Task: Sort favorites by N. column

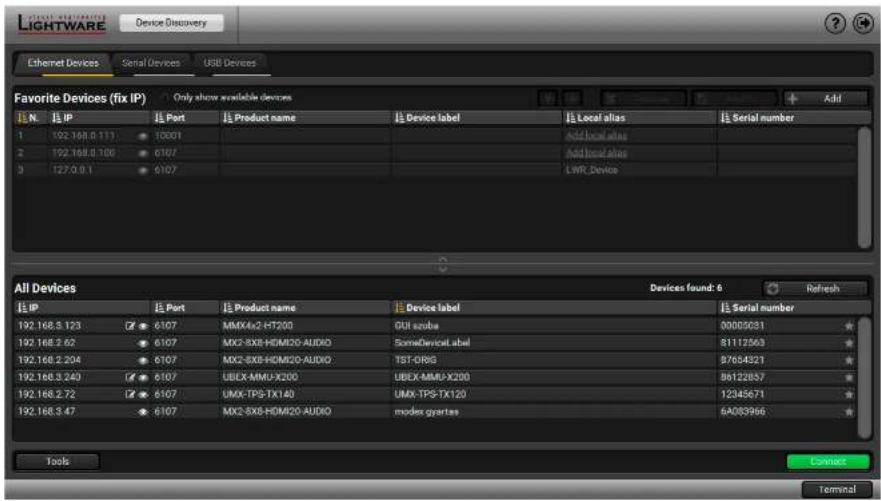Action: [x=29, y=118]
